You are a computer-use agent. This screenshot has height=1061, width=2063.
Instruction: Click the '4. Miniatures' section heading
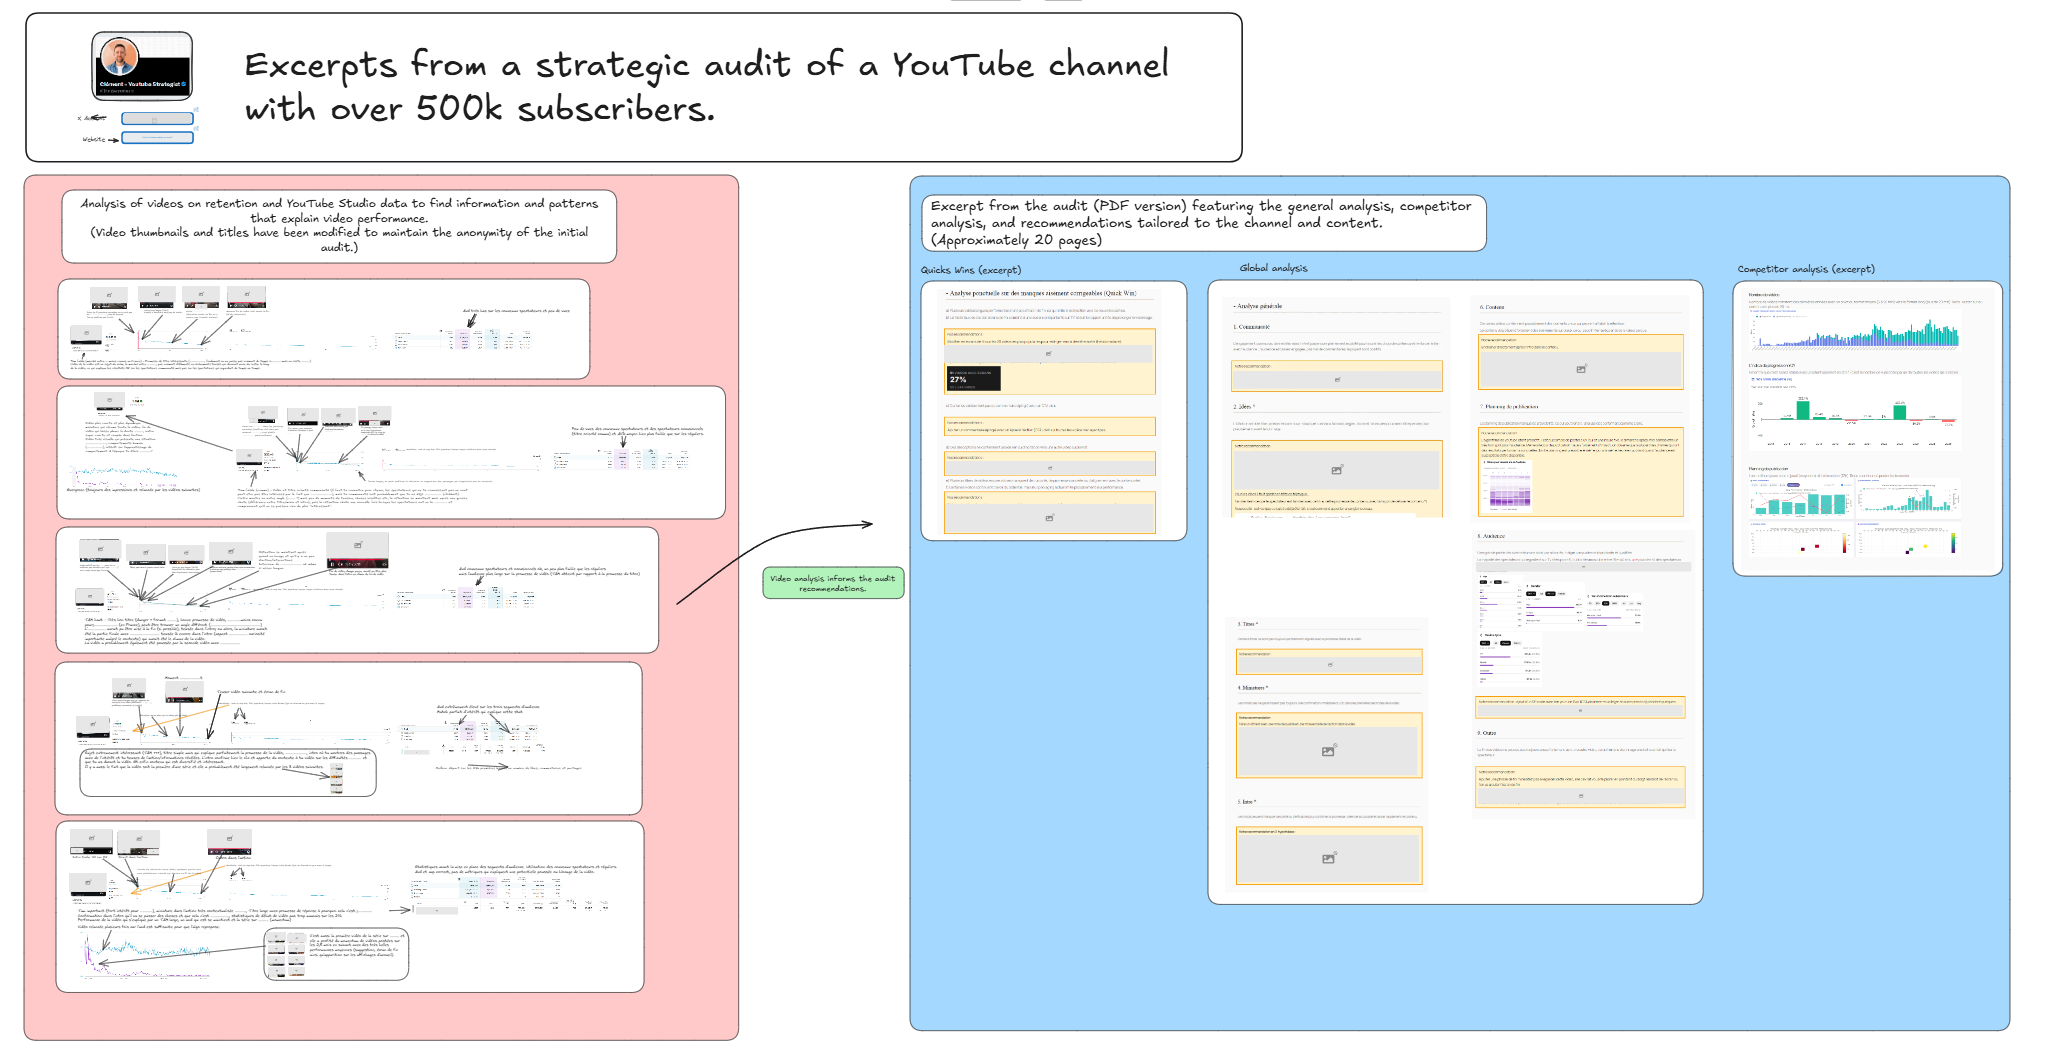pyautogui.click(x=1252, y=688)
